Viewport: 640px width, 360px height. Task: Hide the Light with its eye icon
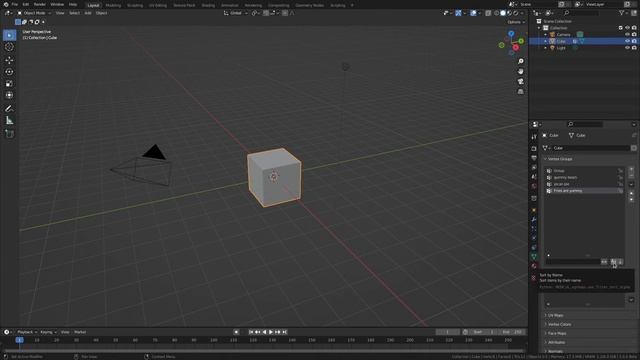627,48
